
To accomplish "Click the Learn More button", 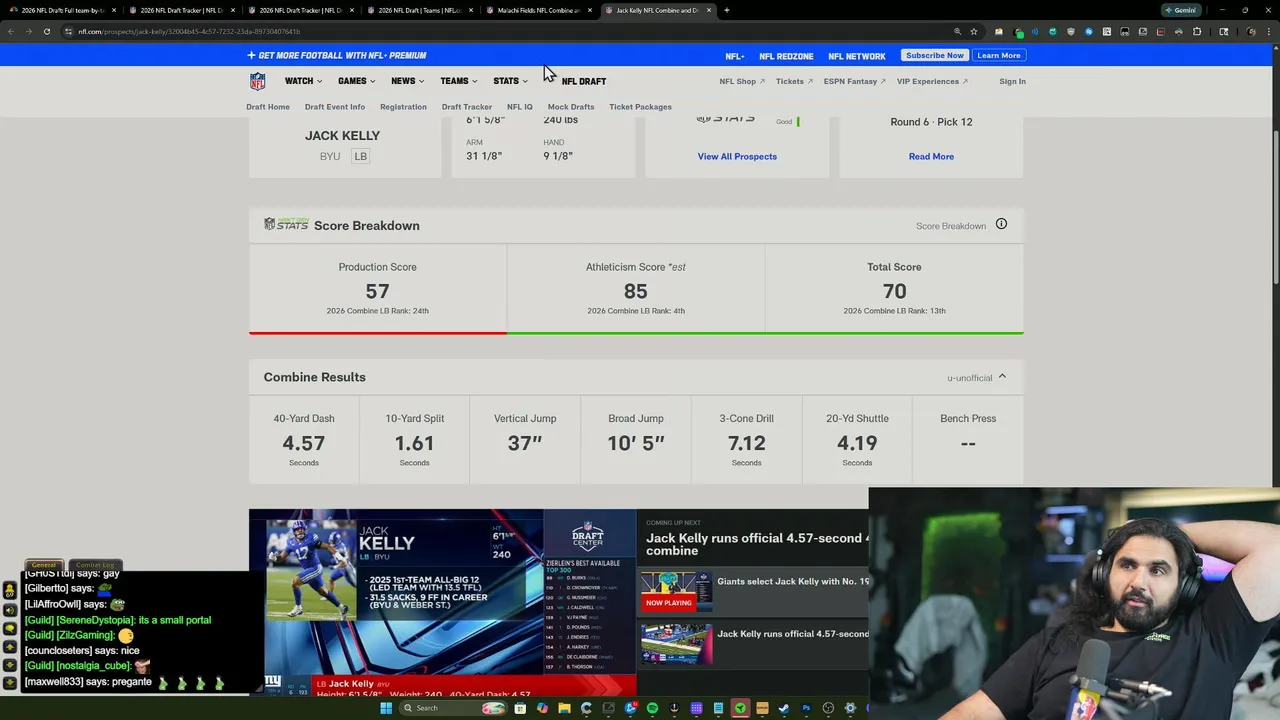I will pos(998,55).
